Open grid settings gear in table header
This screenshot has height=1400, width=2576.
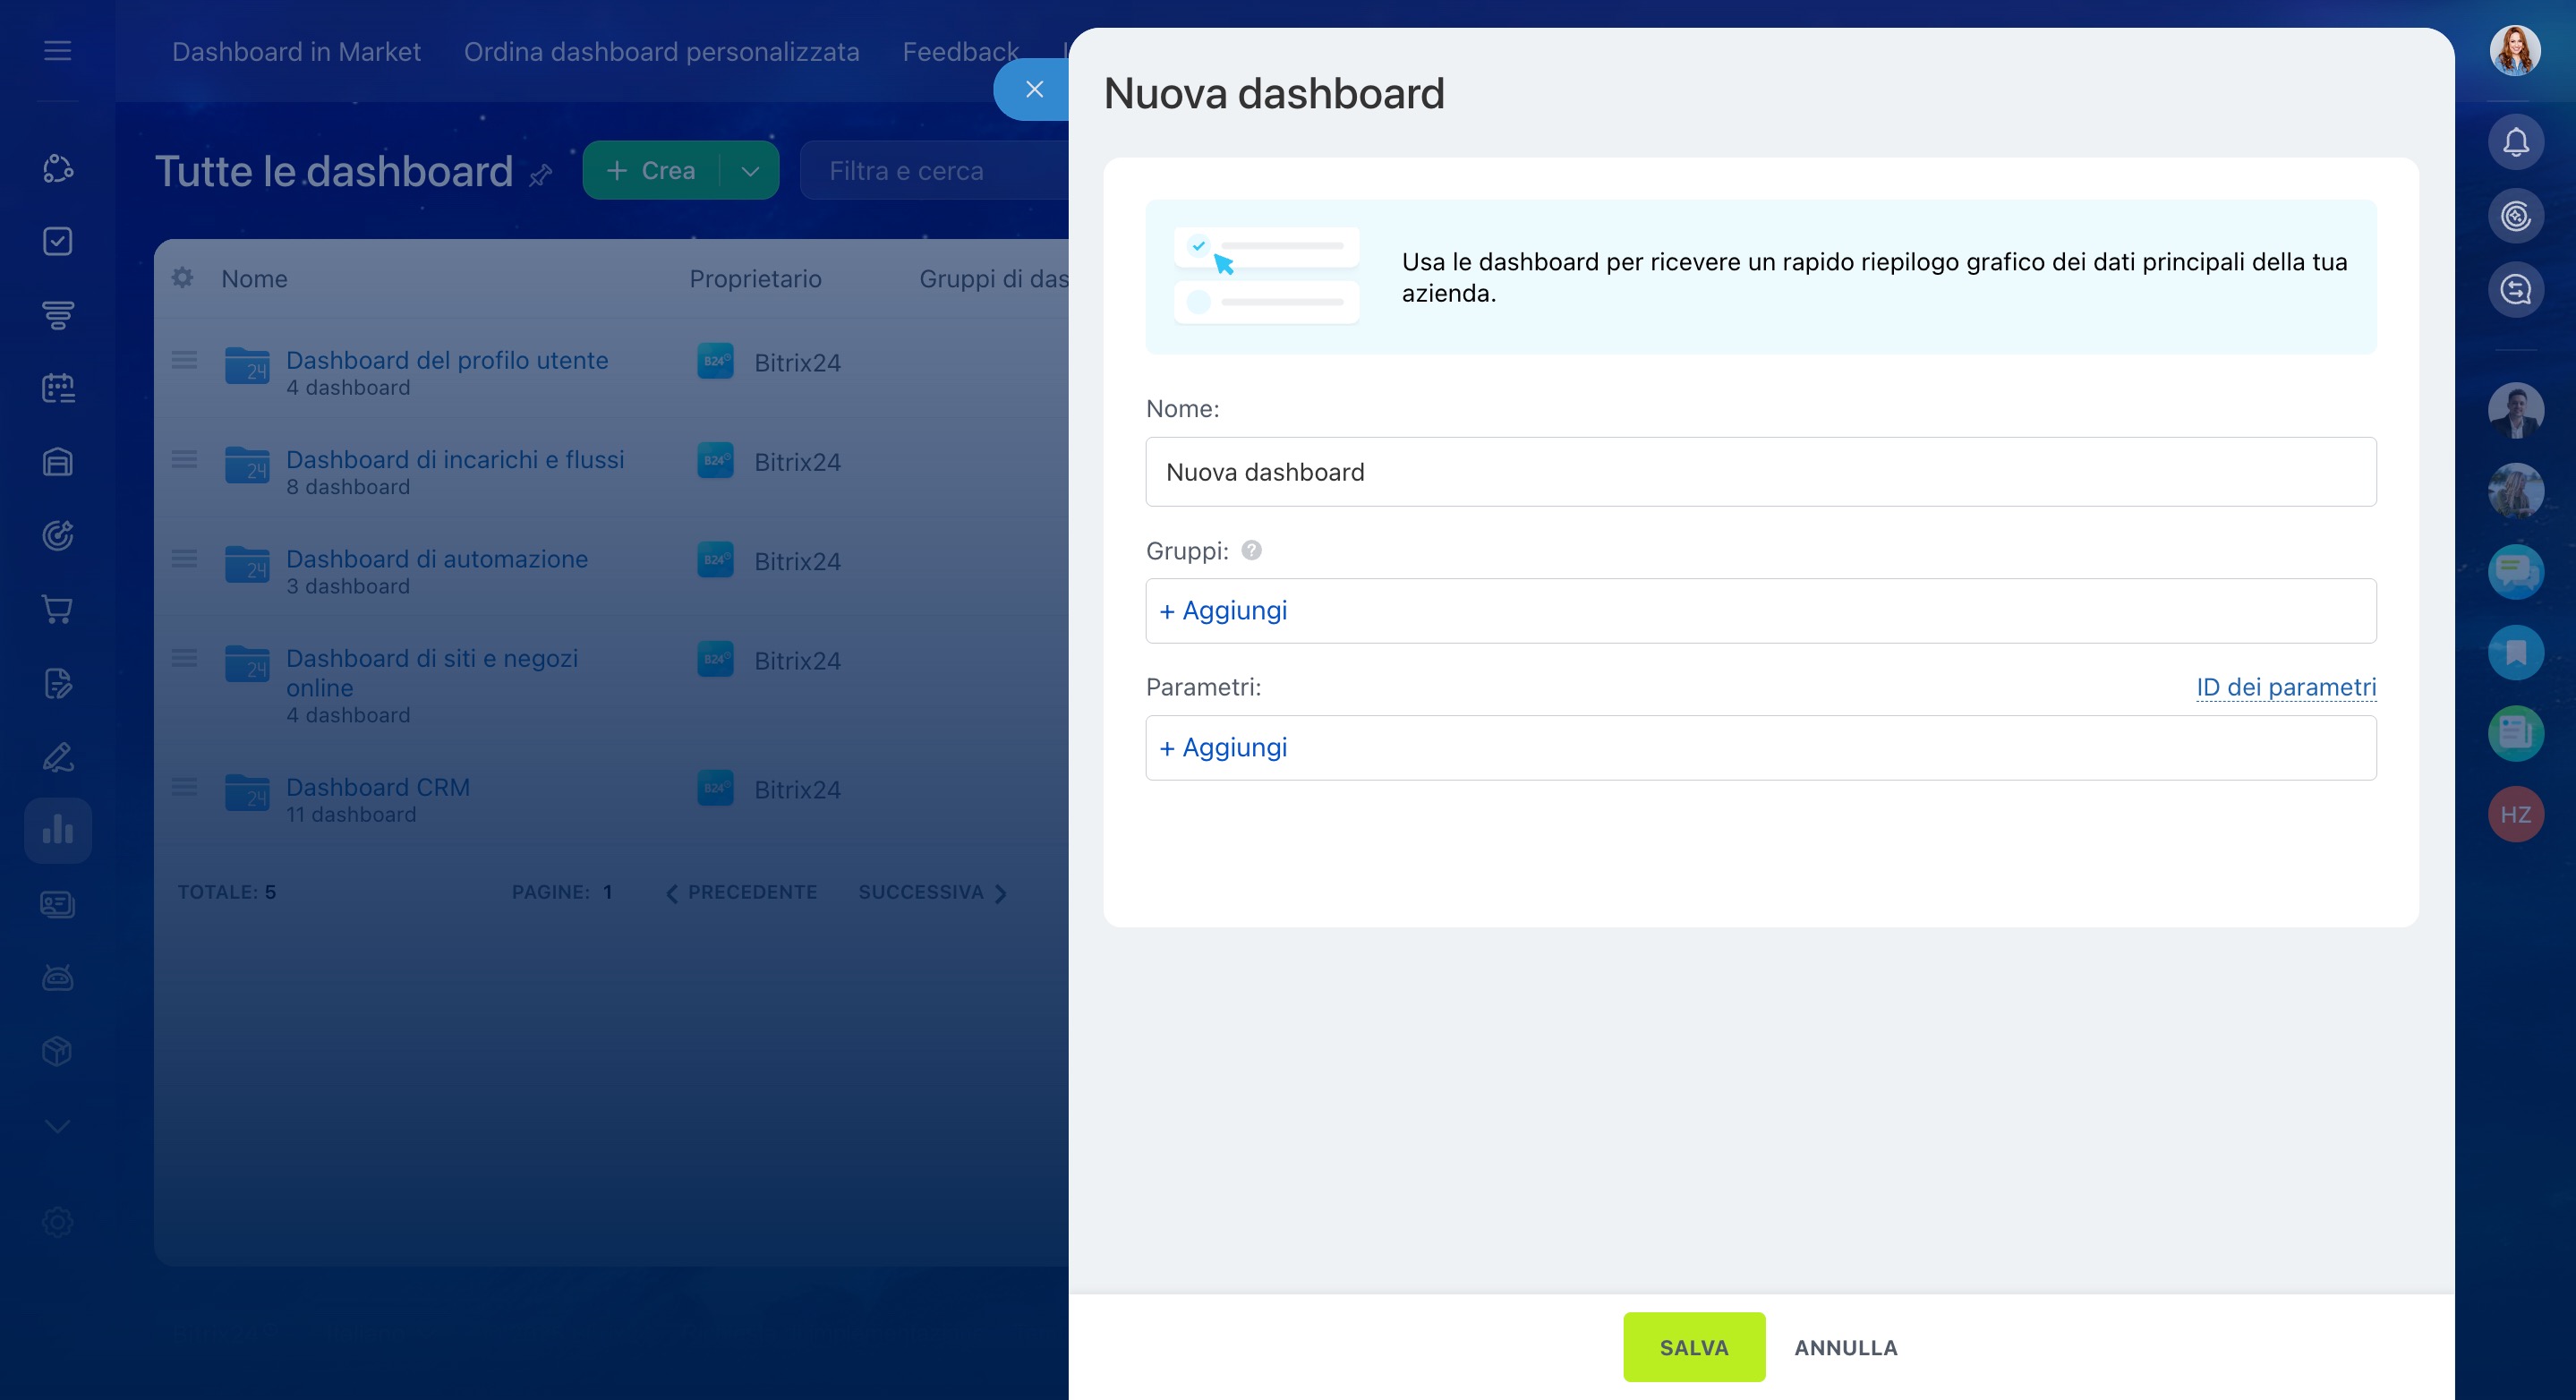[182, 278]
